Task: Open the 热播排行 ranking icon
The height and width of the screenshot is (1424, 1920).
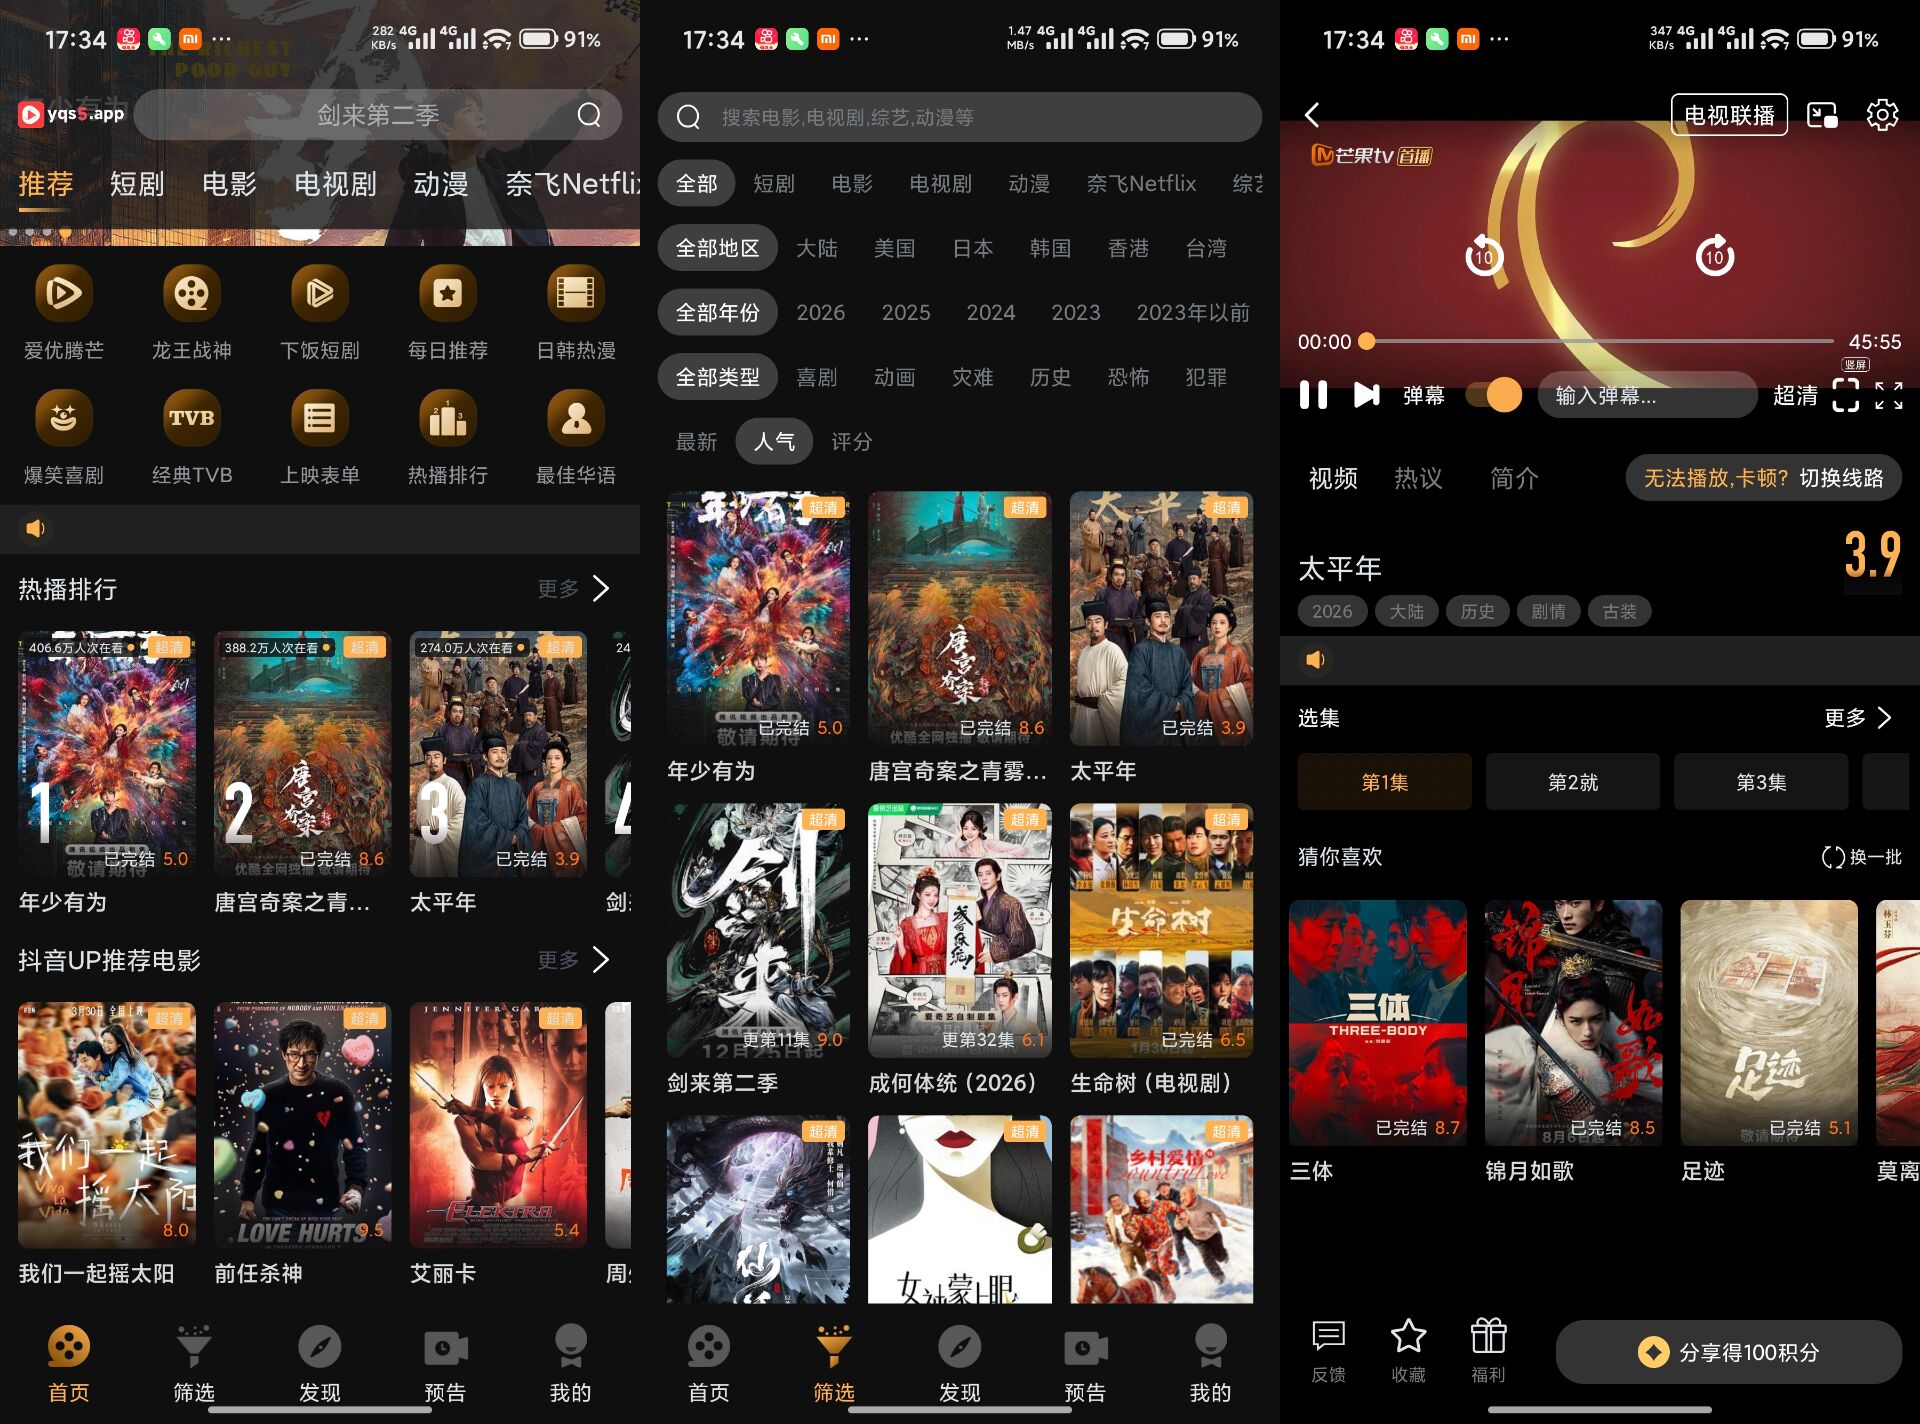Action: click(x=447, y=418)
